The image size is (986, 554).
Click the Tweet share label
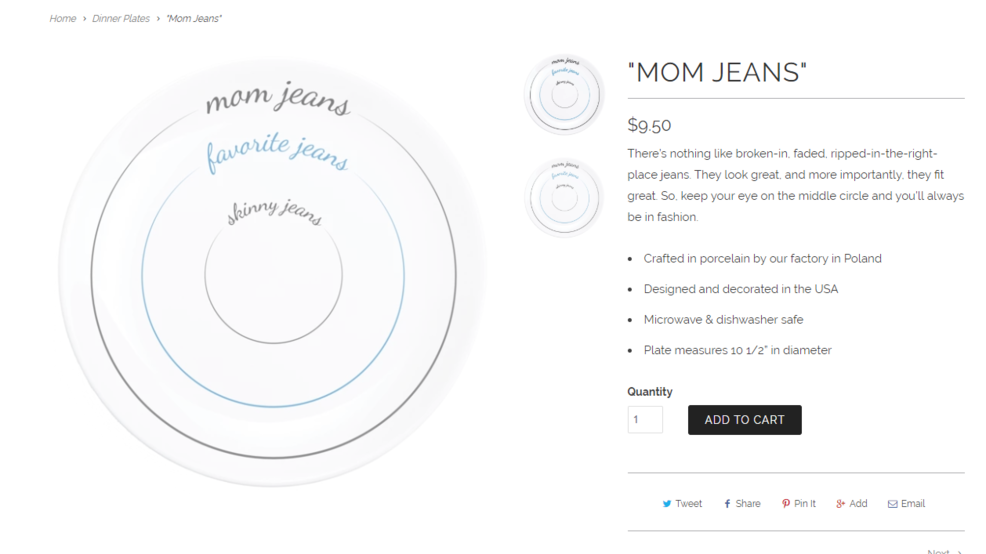689,504
